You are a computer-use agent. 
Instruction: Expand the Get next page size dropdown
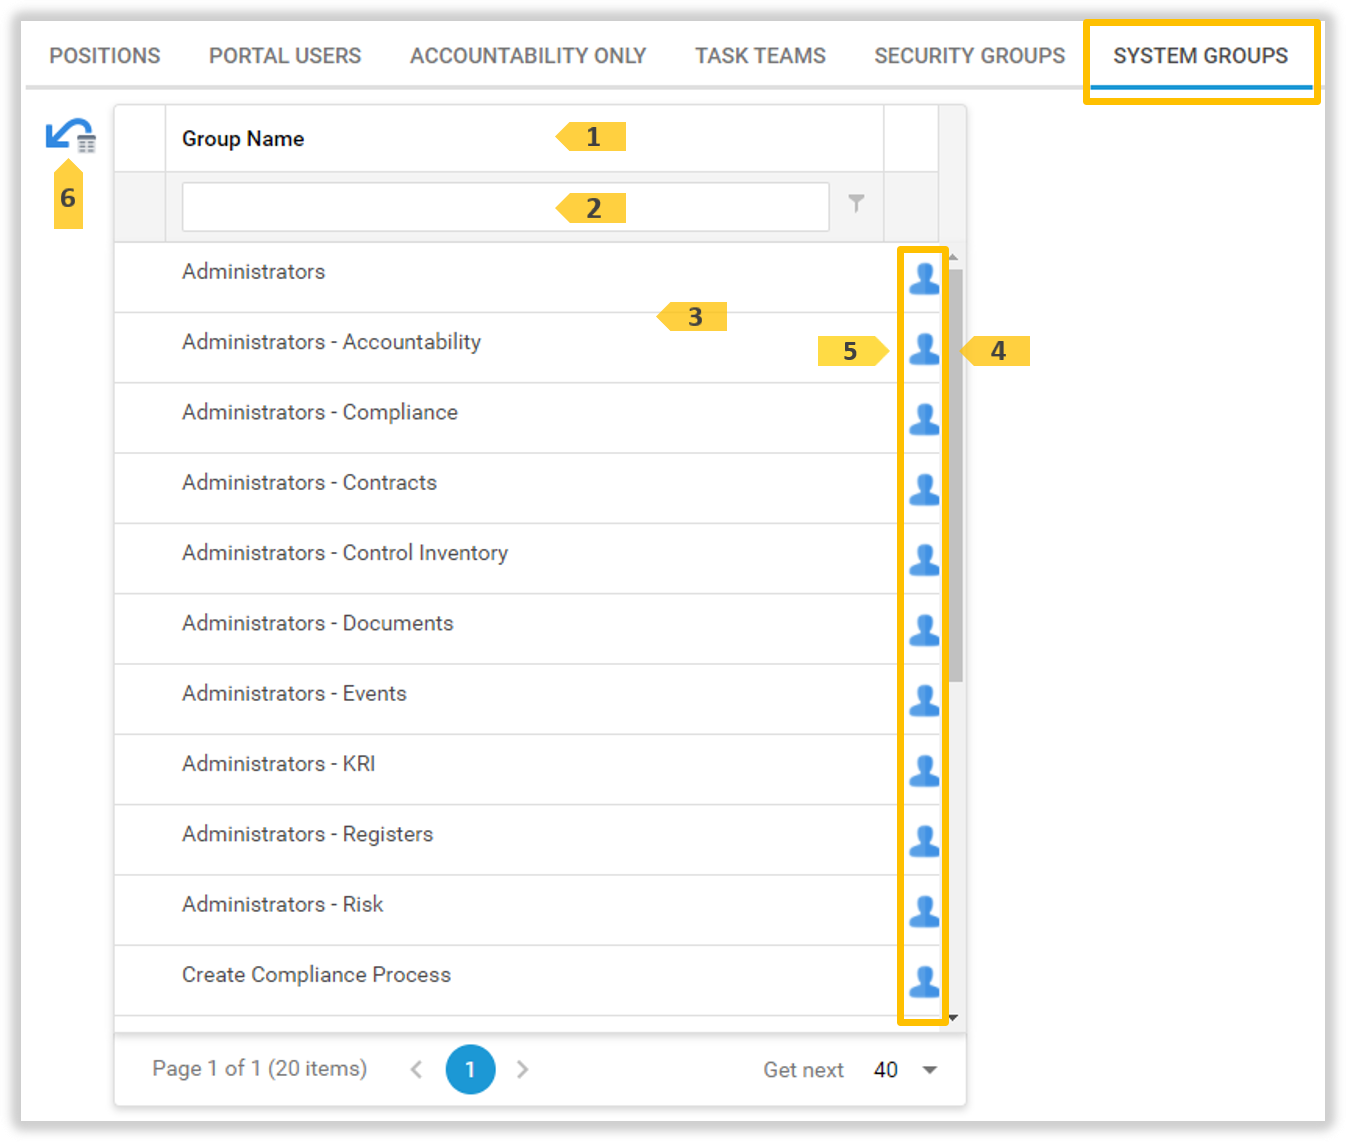pos(929,1070)
